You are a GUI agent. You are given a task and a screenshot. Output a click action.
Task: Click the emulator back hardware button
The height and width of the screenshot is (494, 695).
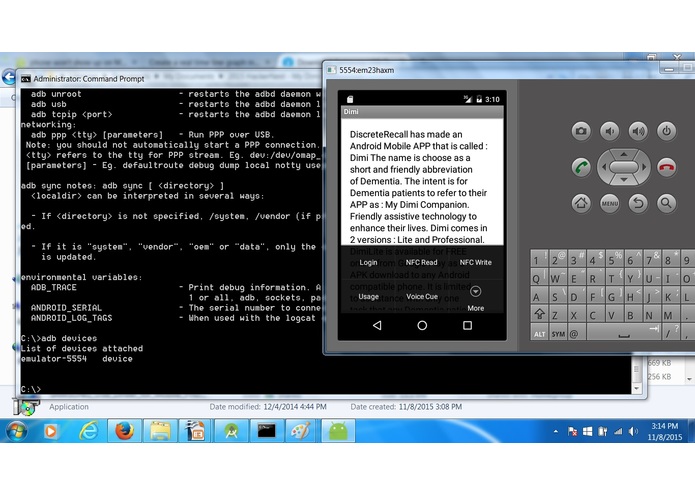638,203
